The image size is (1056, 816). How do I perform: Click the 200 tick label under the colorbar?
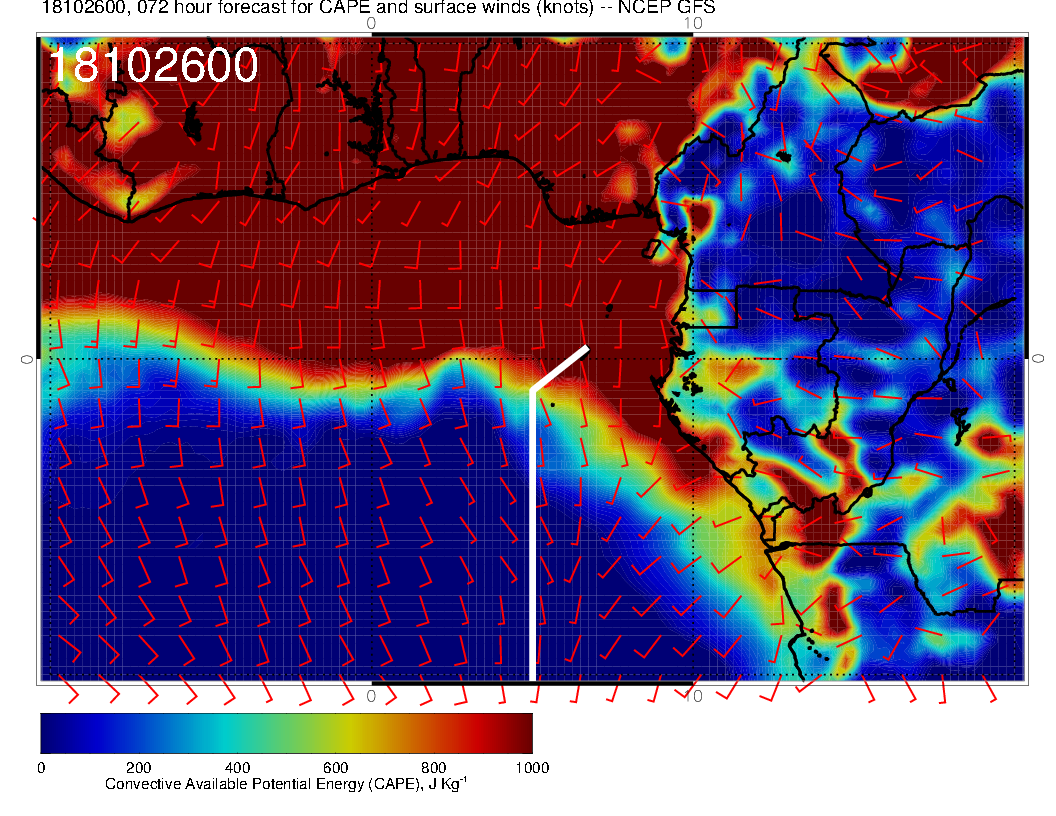(x=139, y=768)
